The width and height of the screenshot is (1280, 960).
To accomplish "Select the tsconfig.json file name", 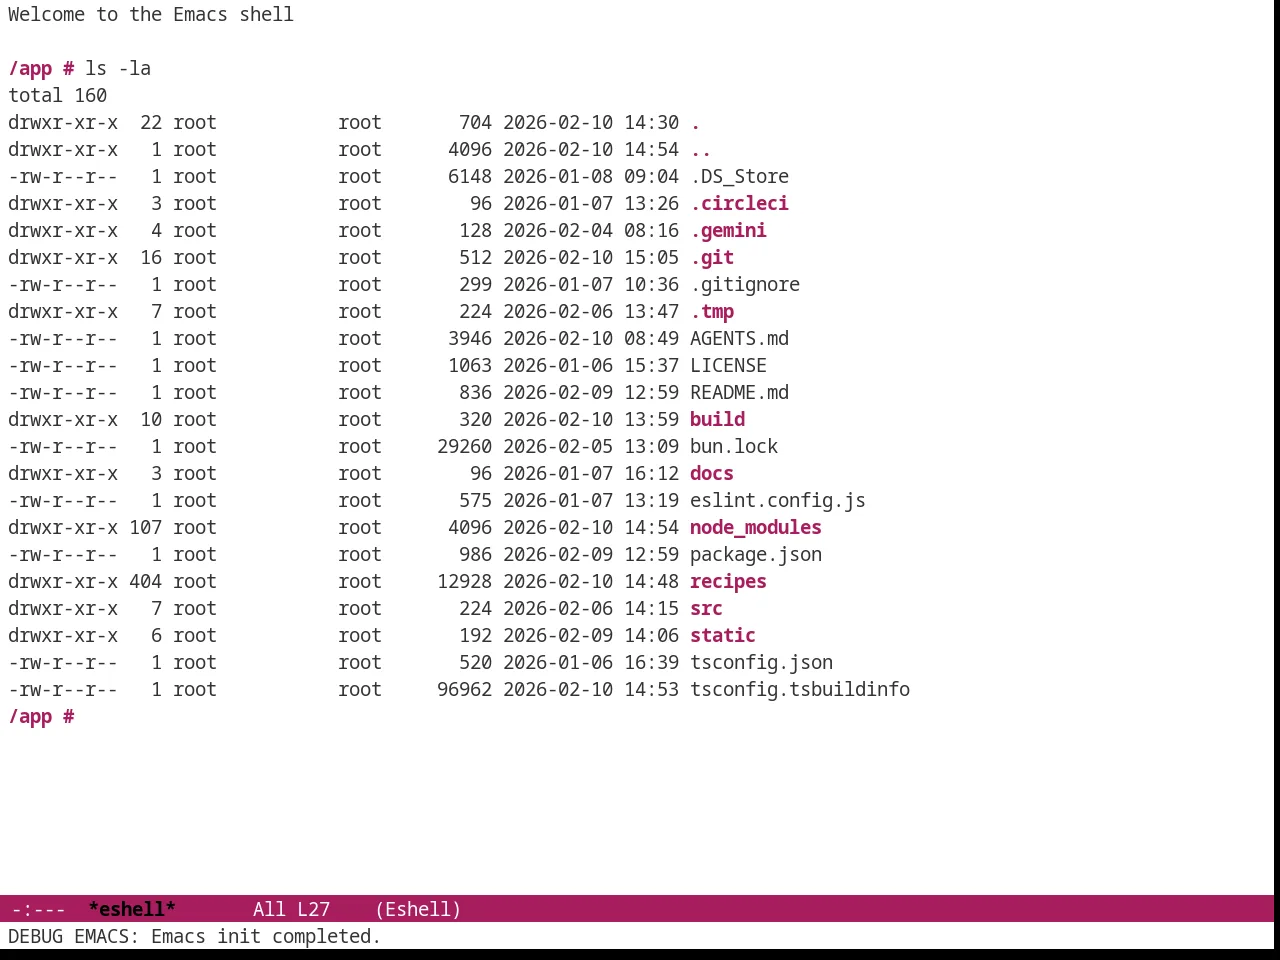I will 761,662.
